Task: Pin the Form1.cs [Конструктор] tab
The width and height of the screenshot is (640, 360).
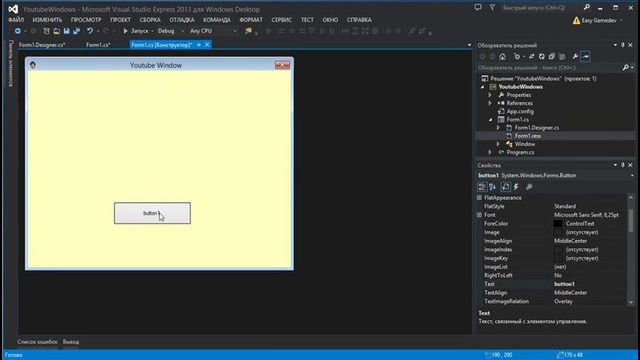Action: (x=199, y=45)
